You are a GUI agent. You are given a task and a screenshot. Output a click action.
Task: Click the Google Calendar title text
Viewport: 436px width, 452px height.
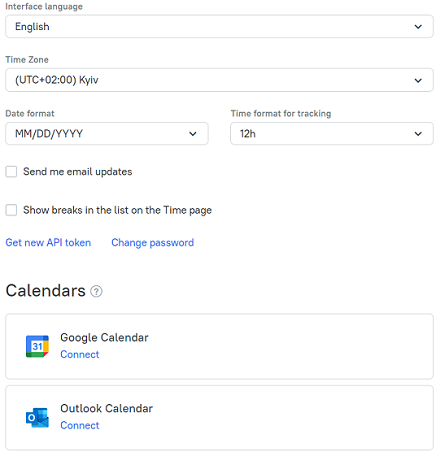(x=104, y=337)
